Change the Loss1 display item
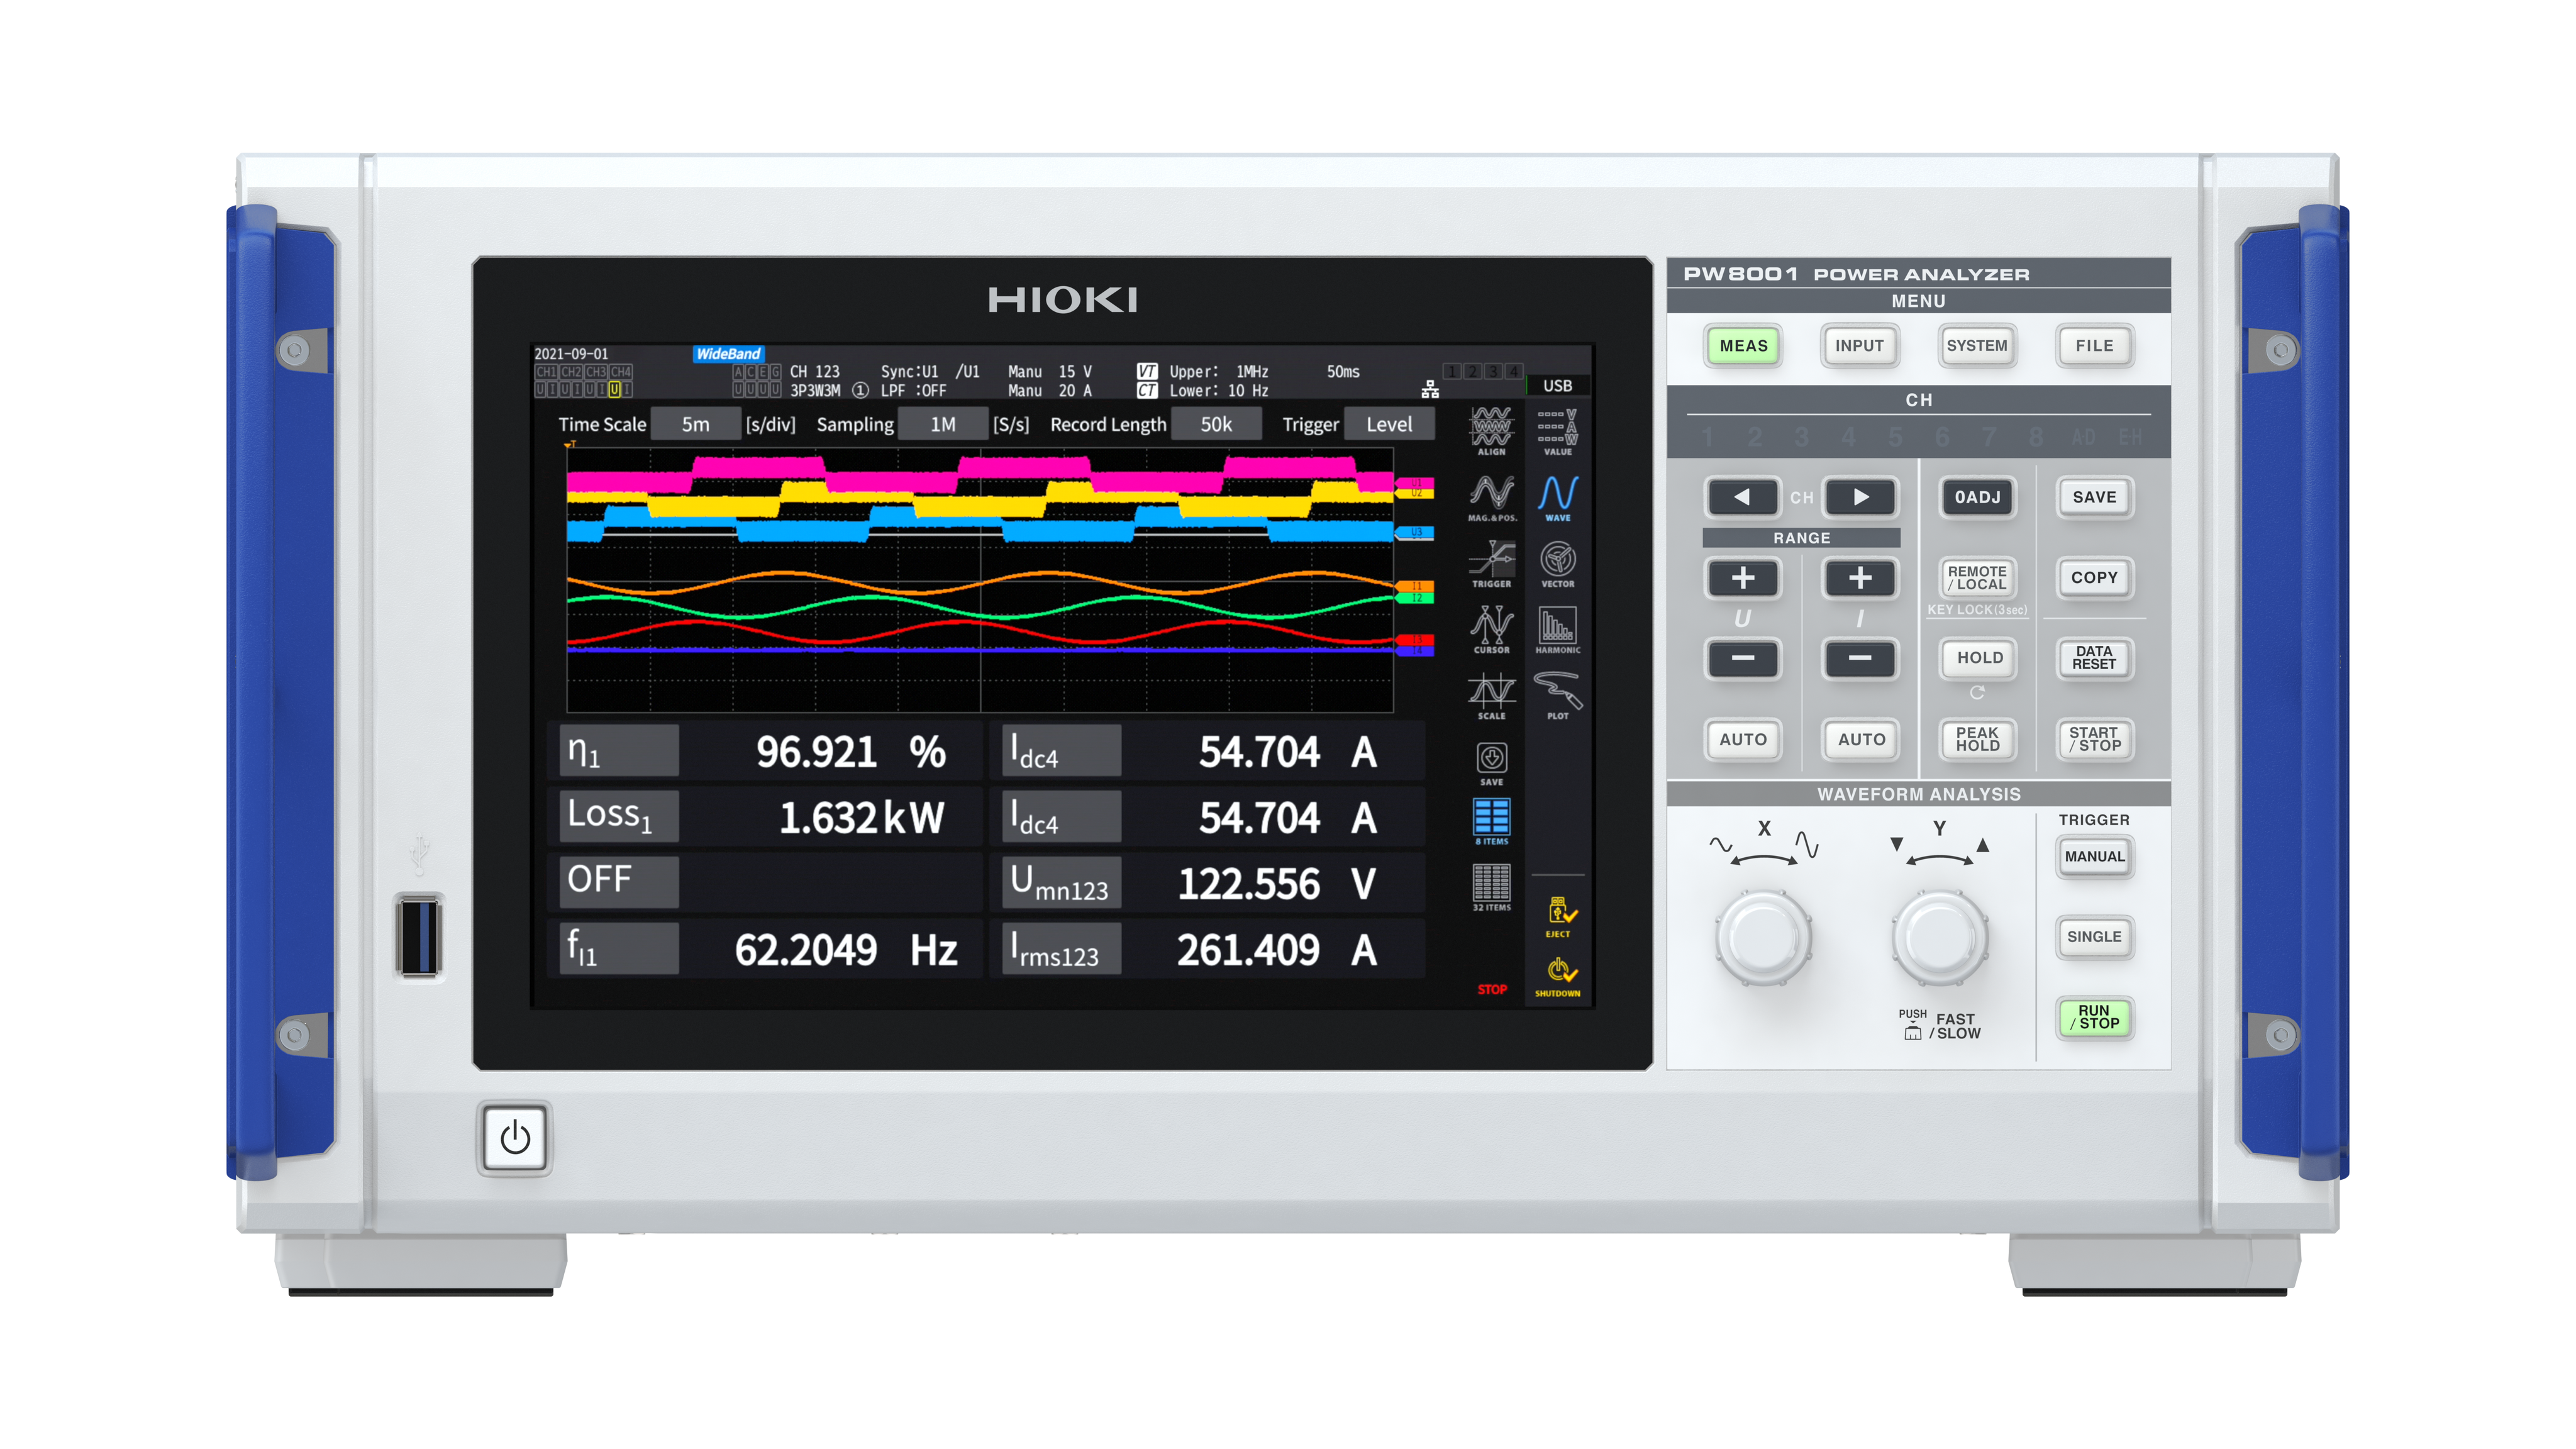Image resolution: width=2576 pixels, height=1449 pixels. 619,816
